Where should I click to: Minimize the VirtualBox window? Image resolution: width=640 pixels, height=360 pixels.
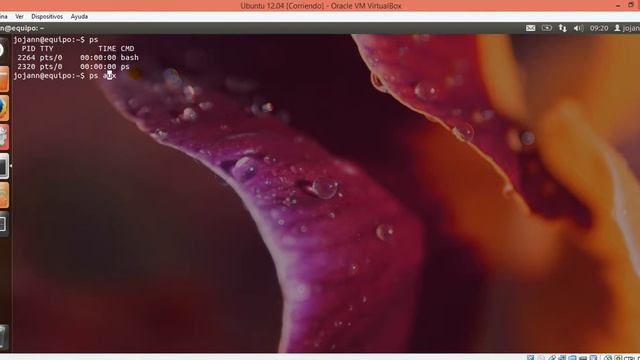point(618,6)
